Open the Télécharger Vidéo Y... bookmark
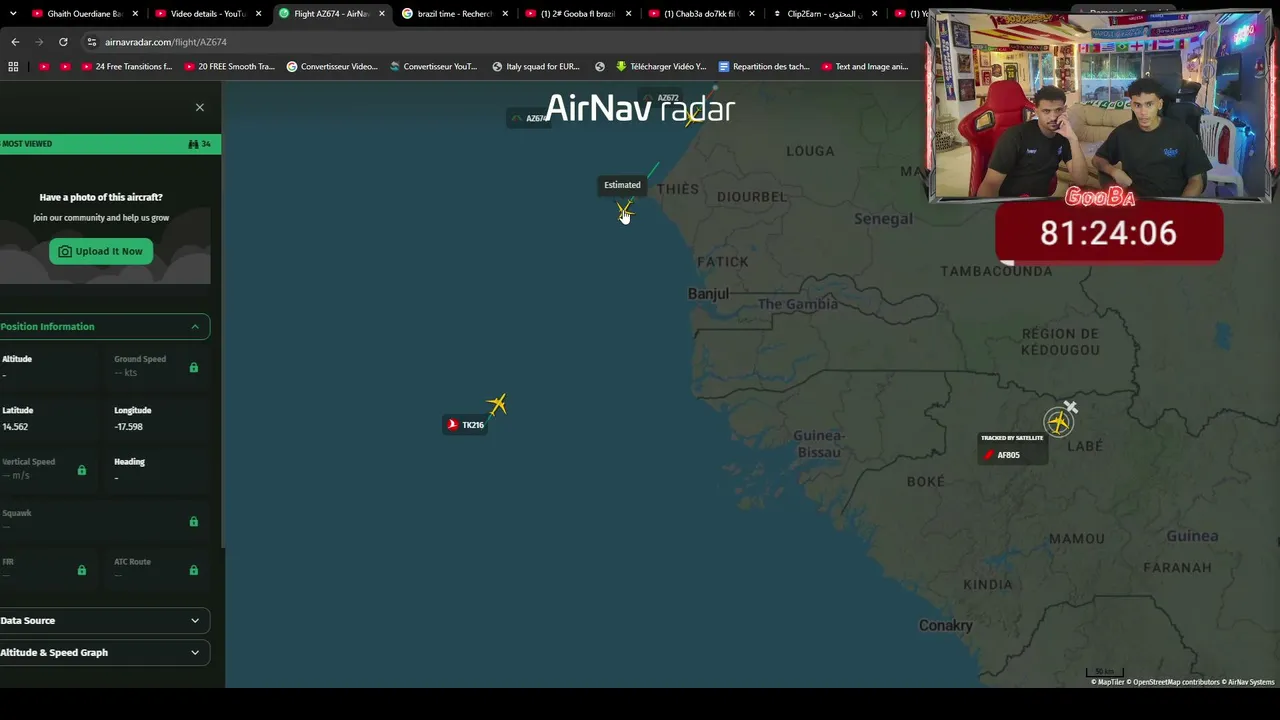Image resolution: width=1280 pixels, height=720 pixels. click(x=661, y=67)
